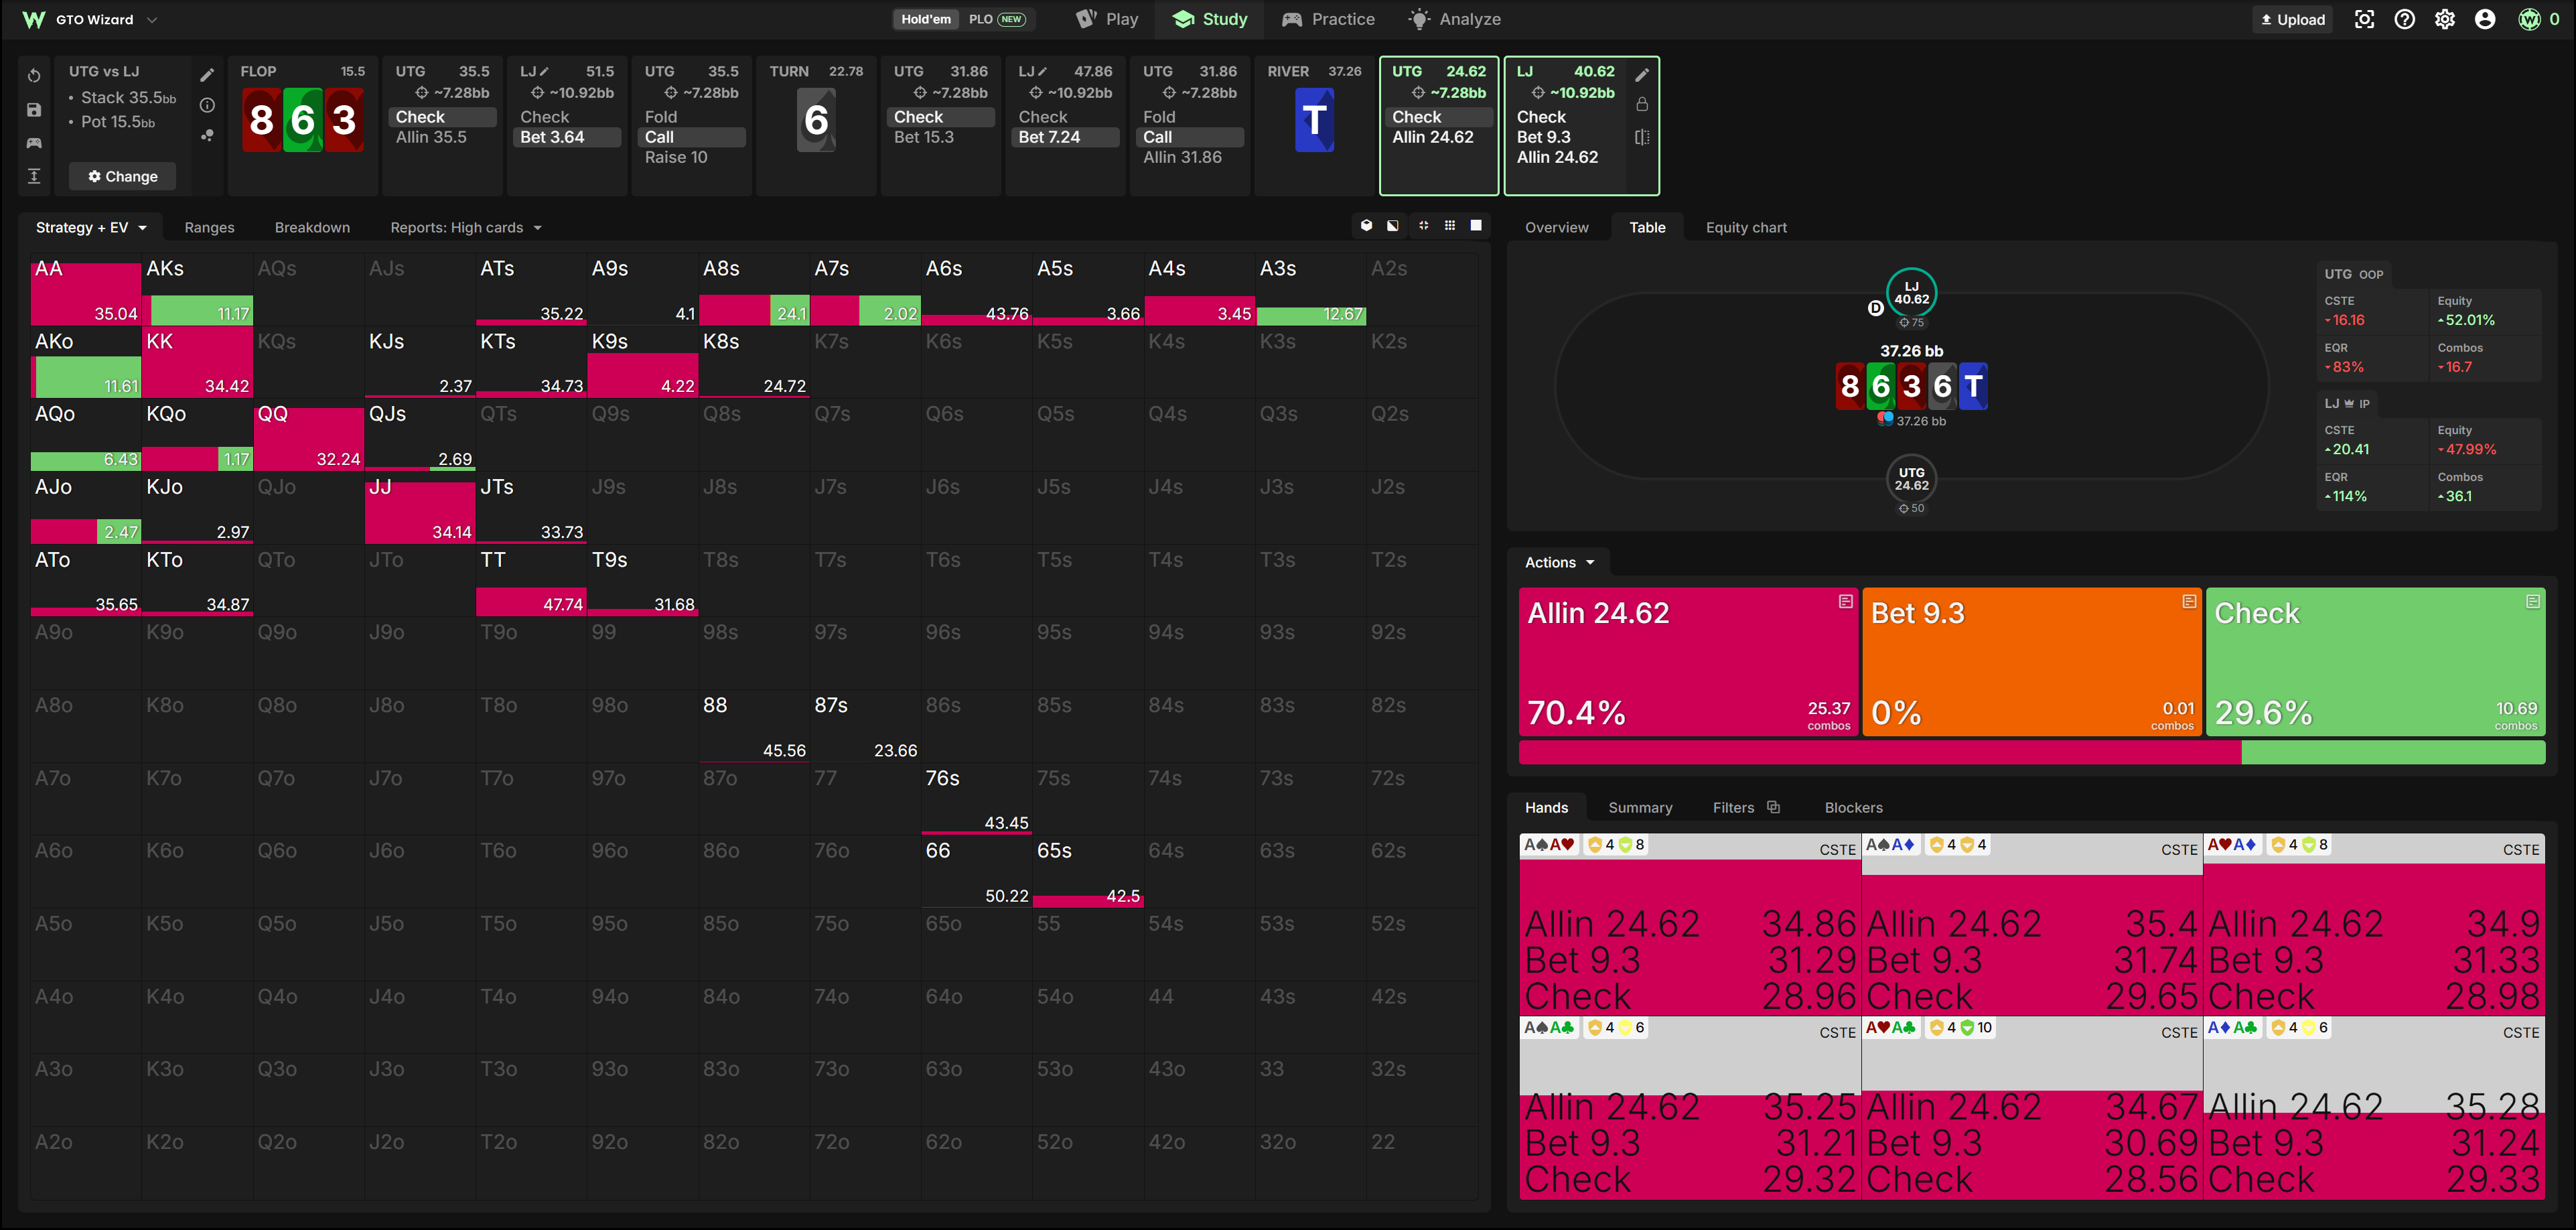Toggle the full square matrix view icon
The width and height of the screenshot is (2576, 1230).
pos(1476,226)
